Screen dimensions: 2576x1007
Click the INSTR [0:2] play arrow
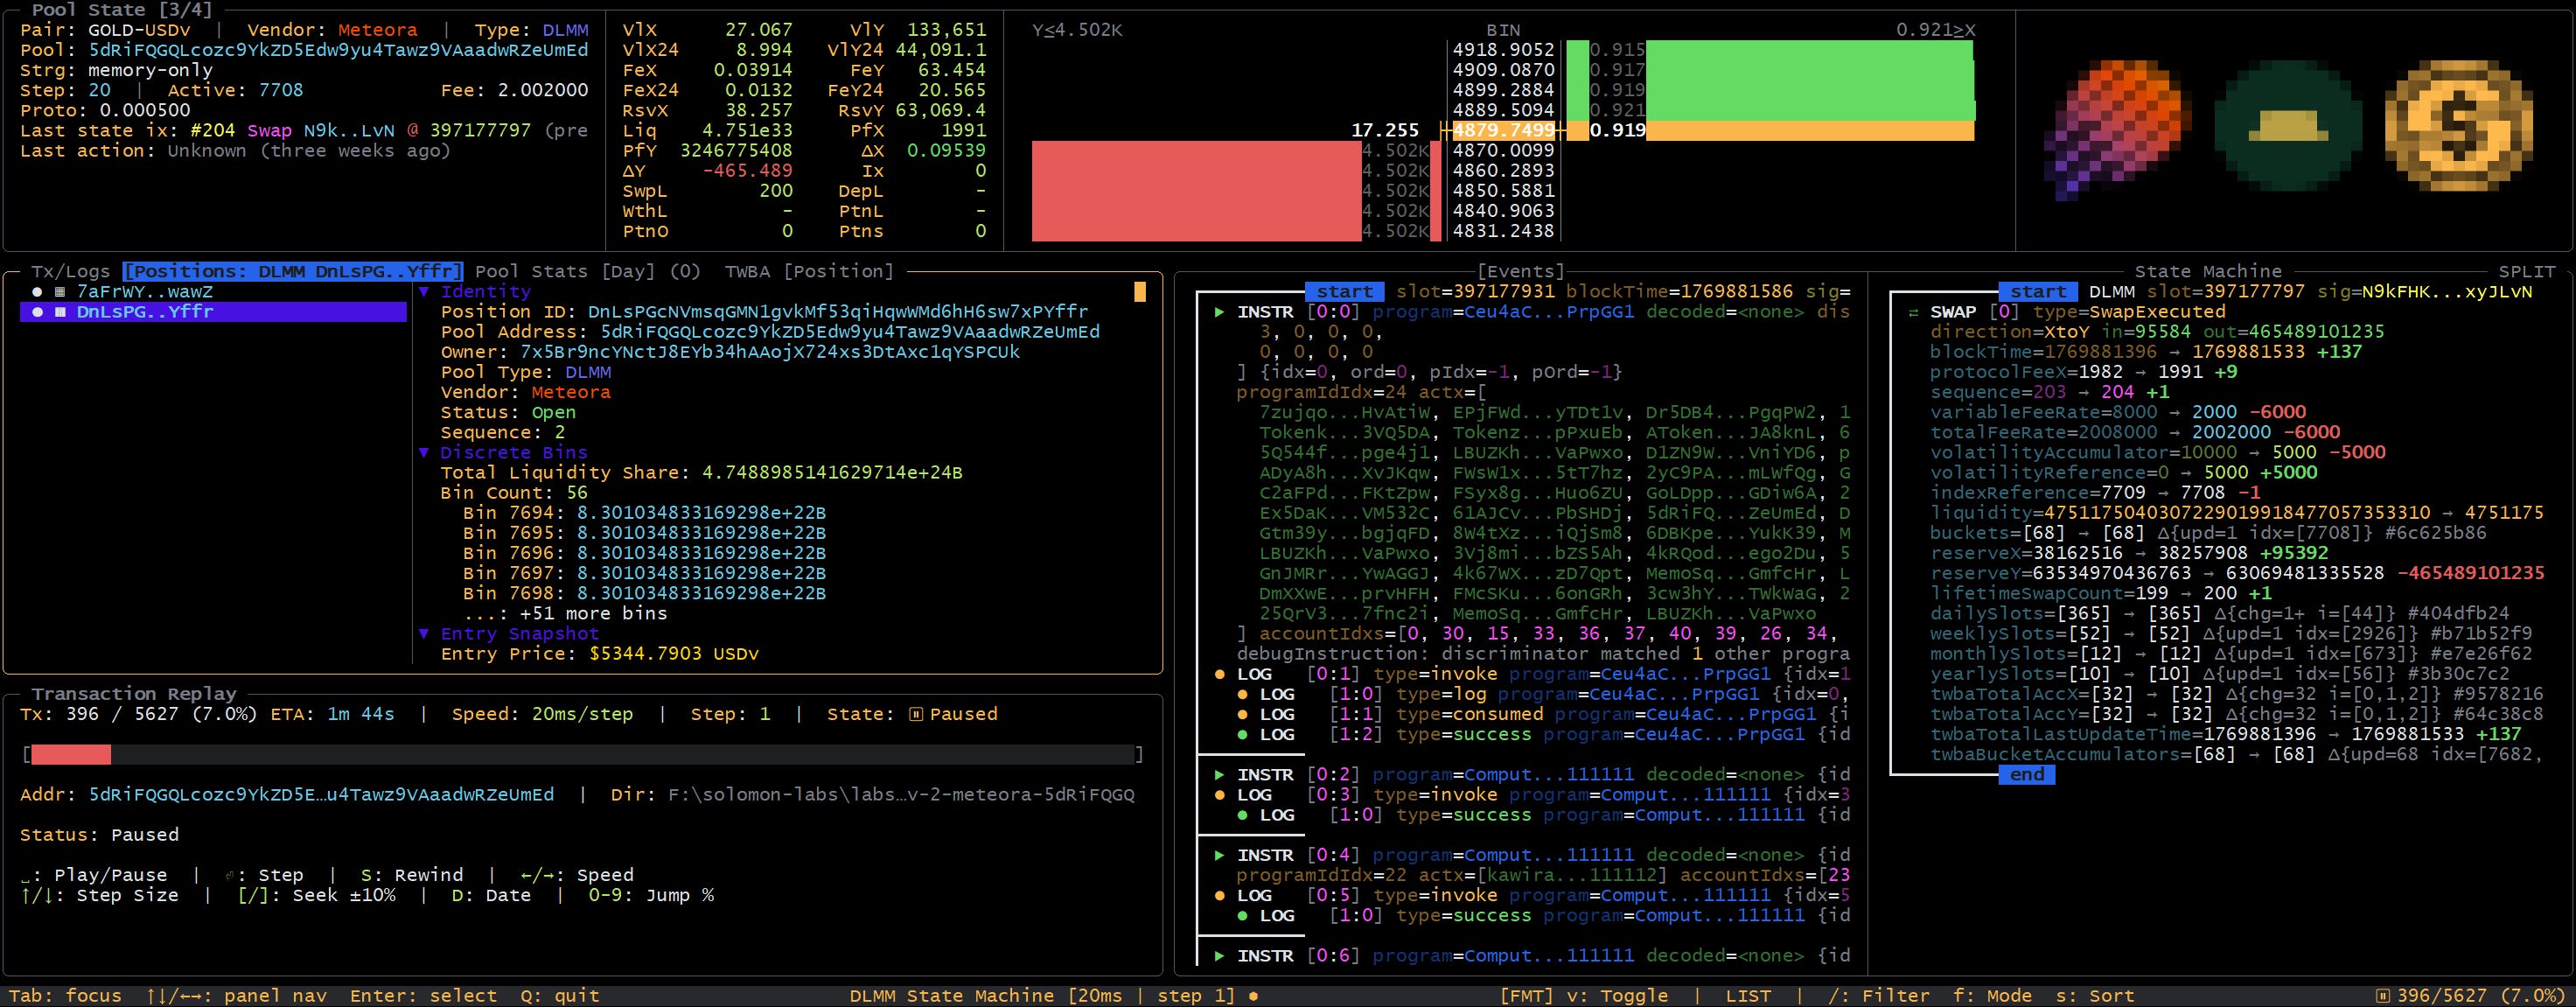coord(1219,775)
